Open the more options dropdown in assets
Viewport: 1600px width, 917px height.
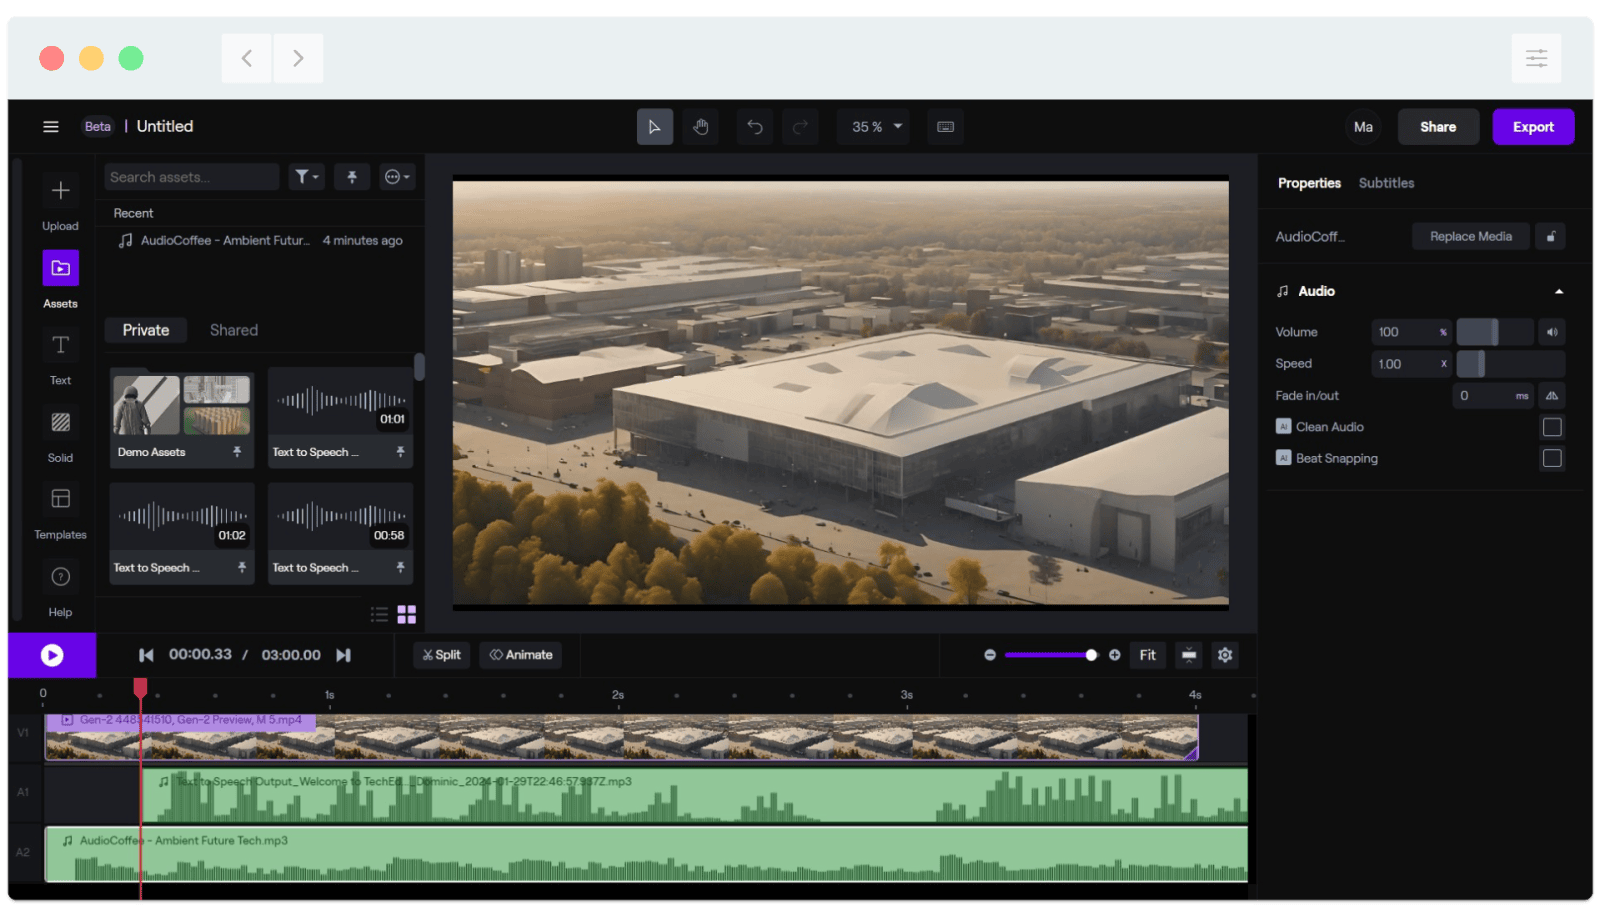click(x=397, y=177)
